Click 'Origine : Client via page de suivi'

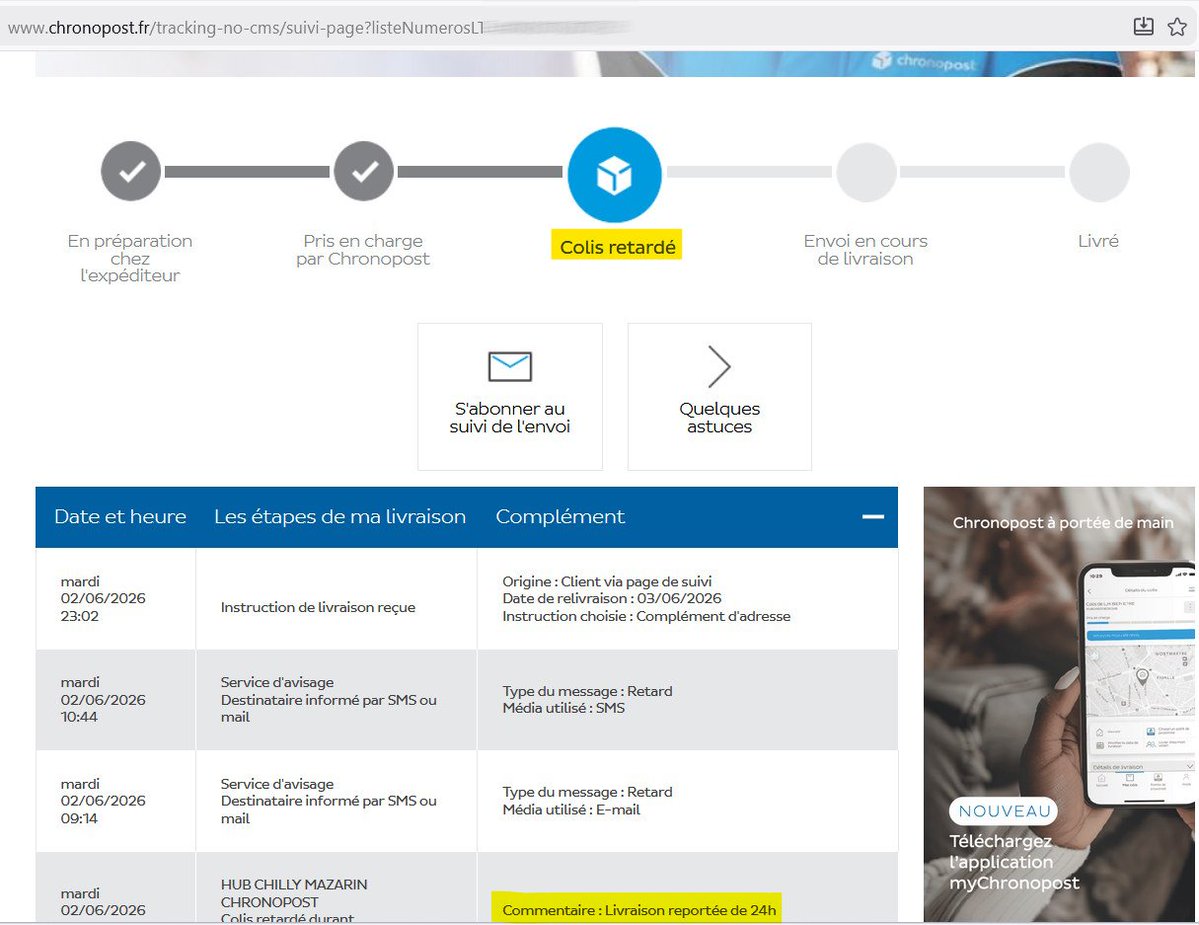(607, 581)
